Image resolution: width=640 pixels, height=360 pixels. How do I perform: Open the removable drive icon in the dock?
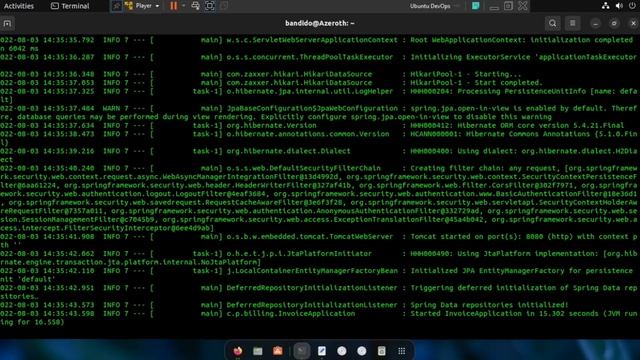click(382, 351)
